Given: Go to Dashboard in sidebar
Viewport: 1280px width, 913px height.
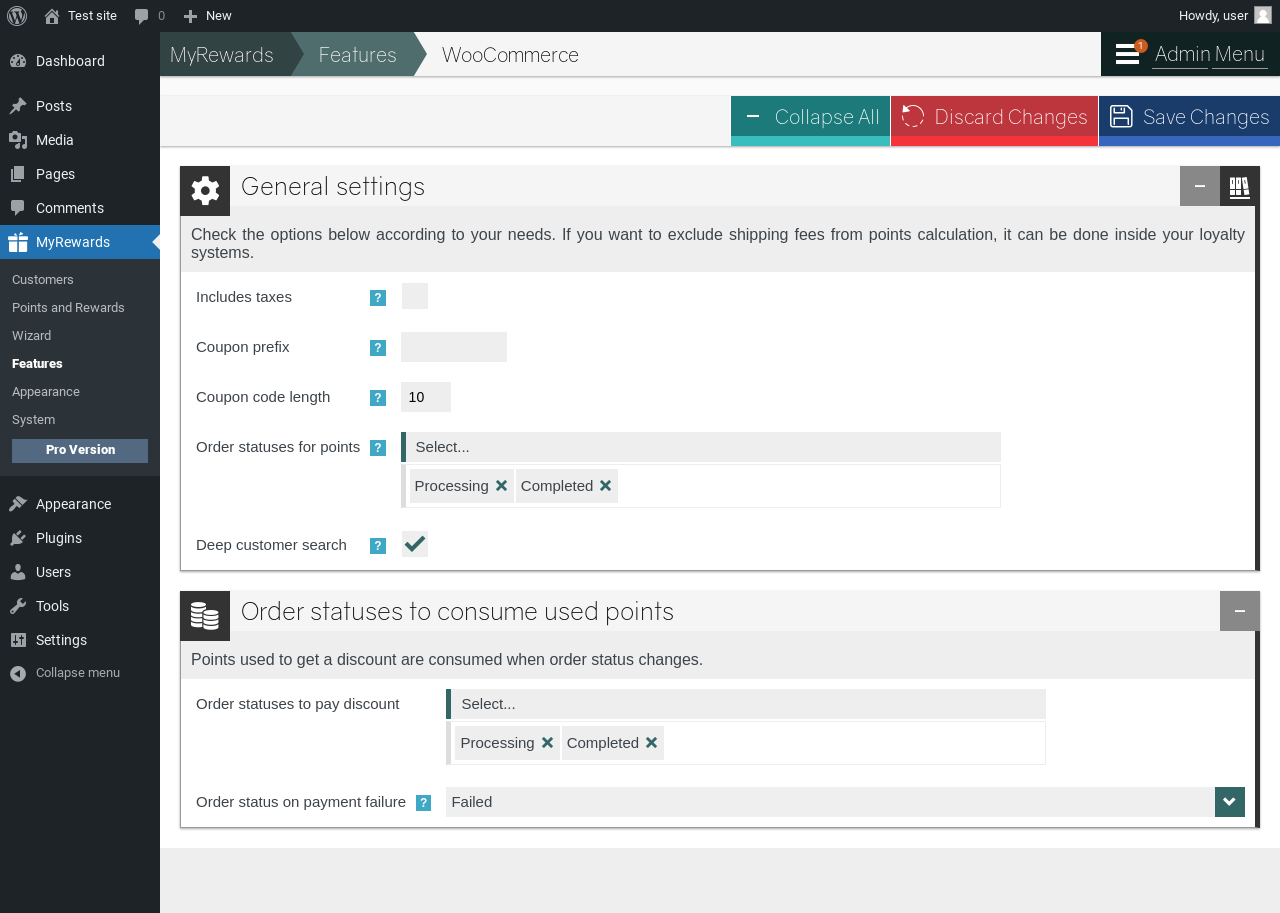Looking at the screenshot, I should [80, 61].
